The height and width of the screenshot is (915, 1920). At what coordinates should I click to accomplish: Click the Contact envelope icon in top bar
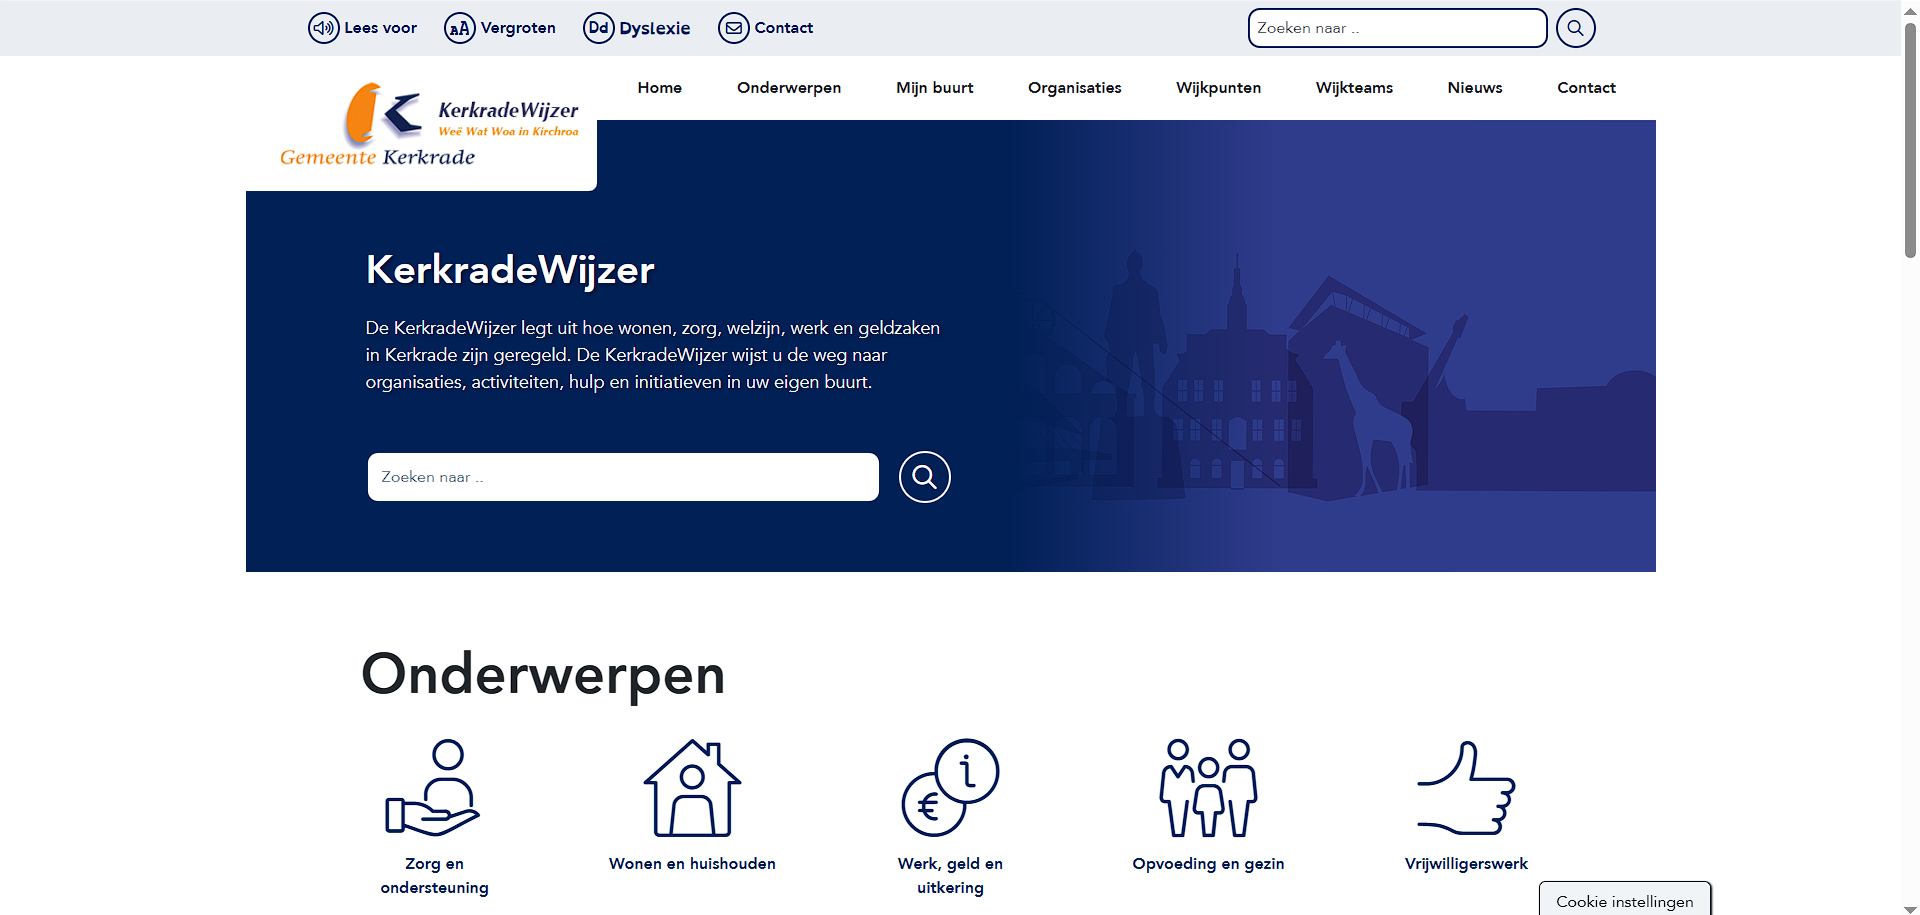click(x=733, y=28)
